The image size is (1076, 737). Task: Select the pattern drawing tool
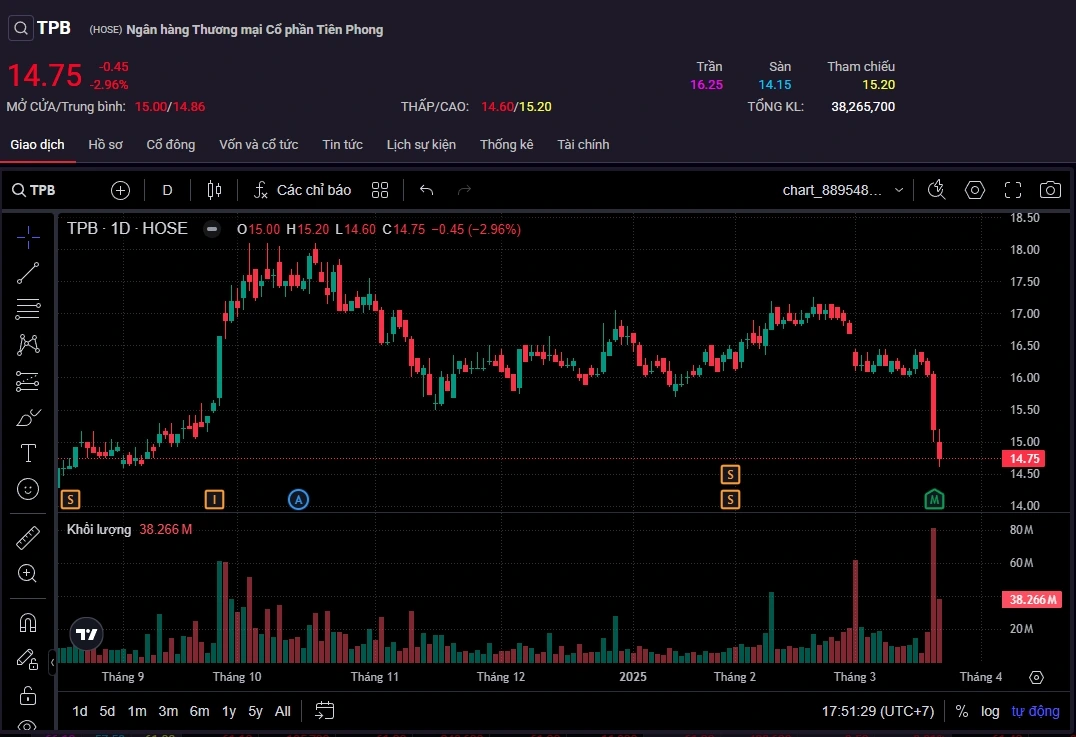tap(28, 344)
